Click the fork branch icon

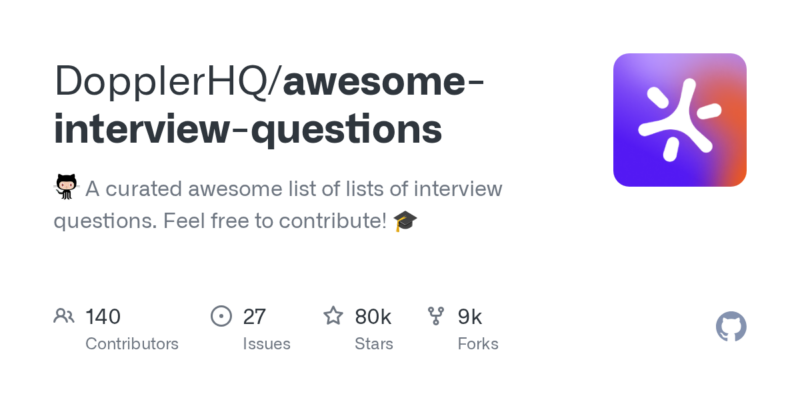[436, 317]
